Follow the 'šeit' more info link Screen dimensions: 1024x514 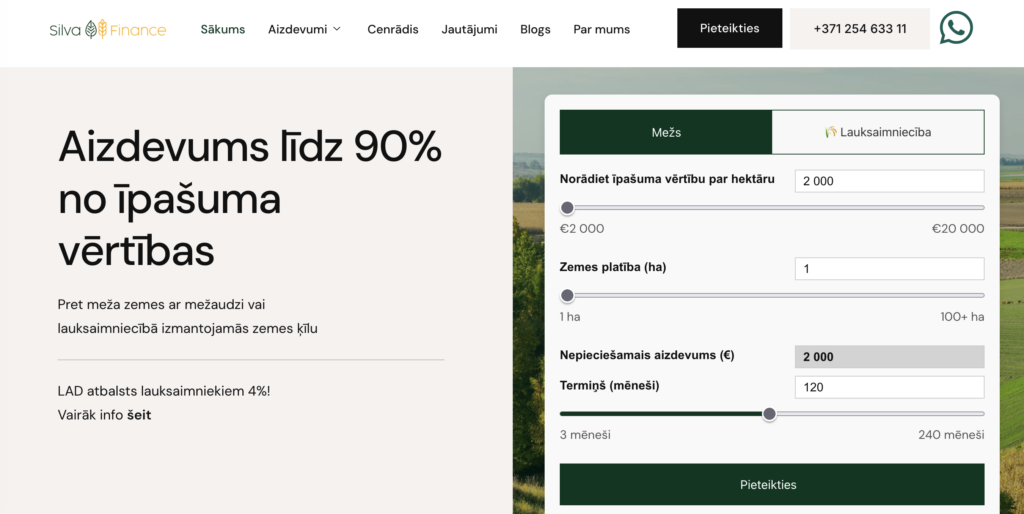(x=139, y=415)
